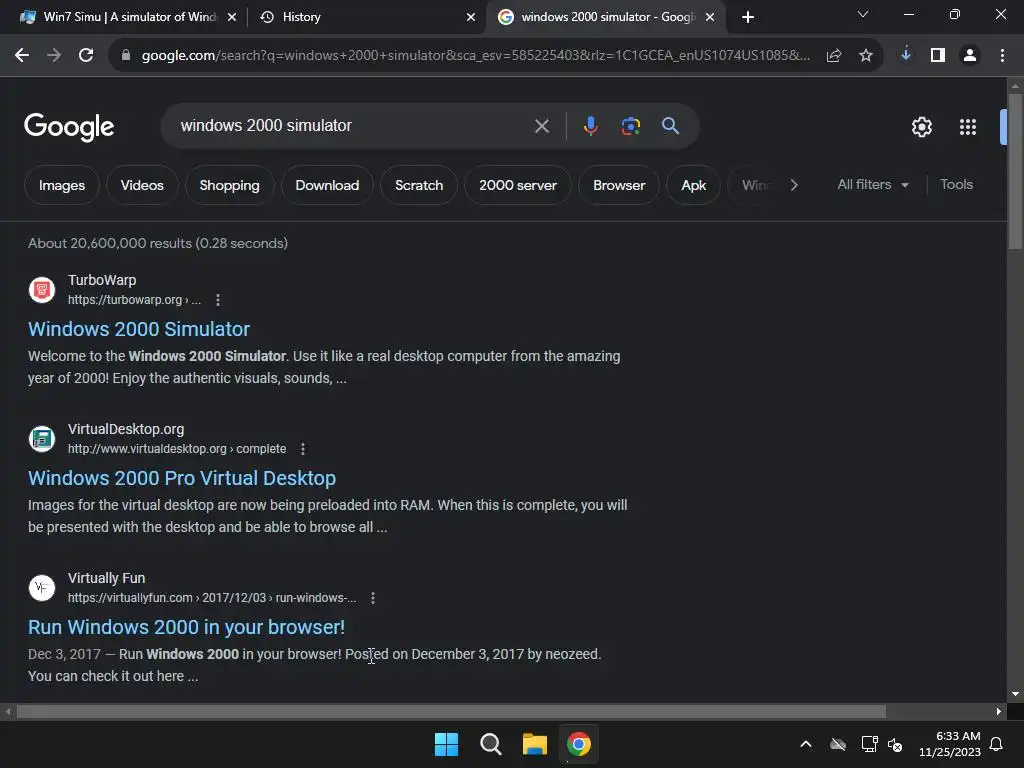The width and height of the screenshot is (1024, 768).
Task: Open Windows 2000 Simulator link
Action: tap(139, 329)
